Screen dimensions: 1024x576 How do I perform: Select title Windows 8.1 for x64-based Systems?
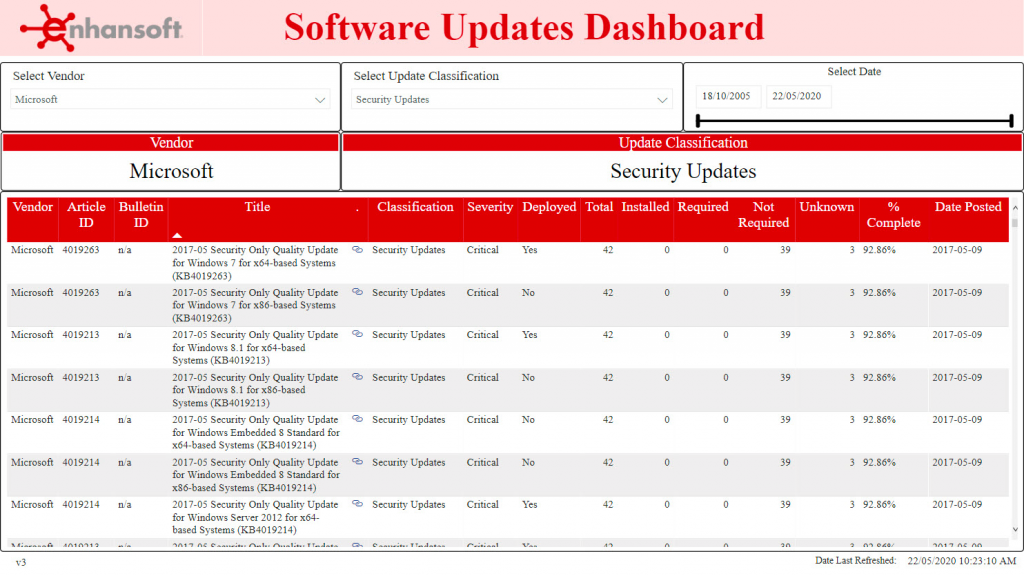(x=255, y=347)
